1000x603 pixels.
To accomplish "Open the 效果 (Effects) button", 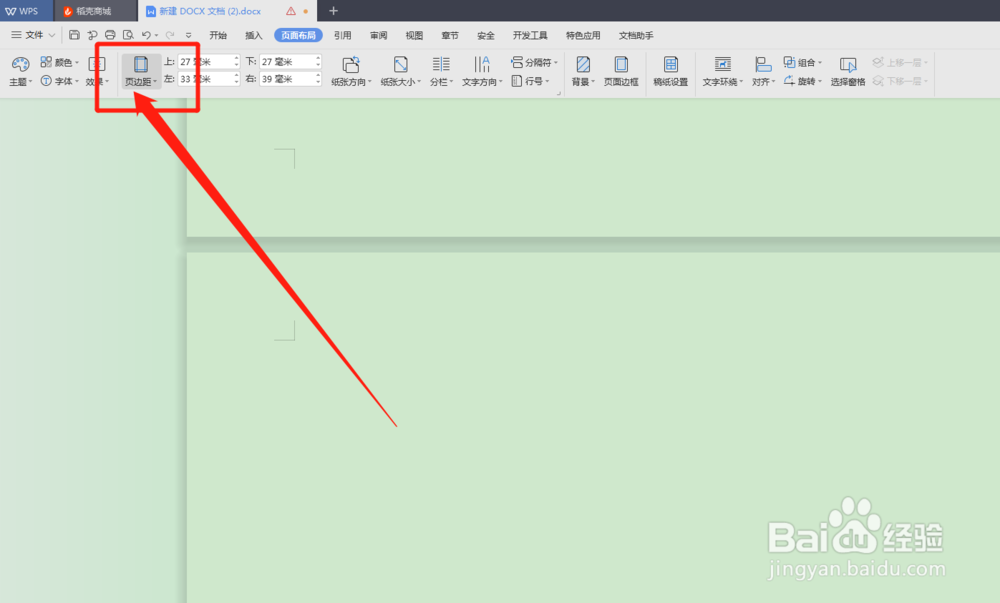I will click(x=97, y=71).
